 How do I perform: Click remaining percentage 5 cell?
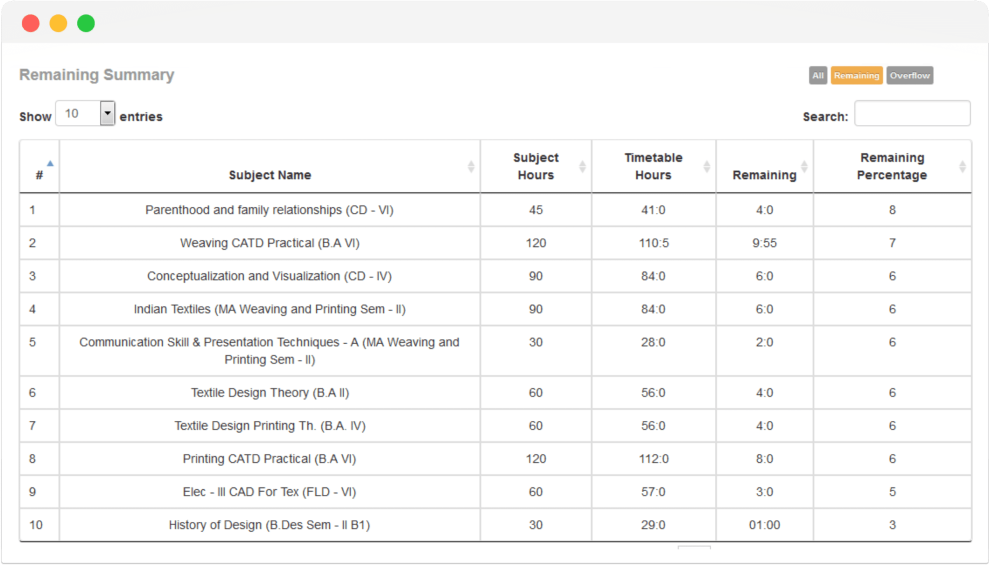892,492
